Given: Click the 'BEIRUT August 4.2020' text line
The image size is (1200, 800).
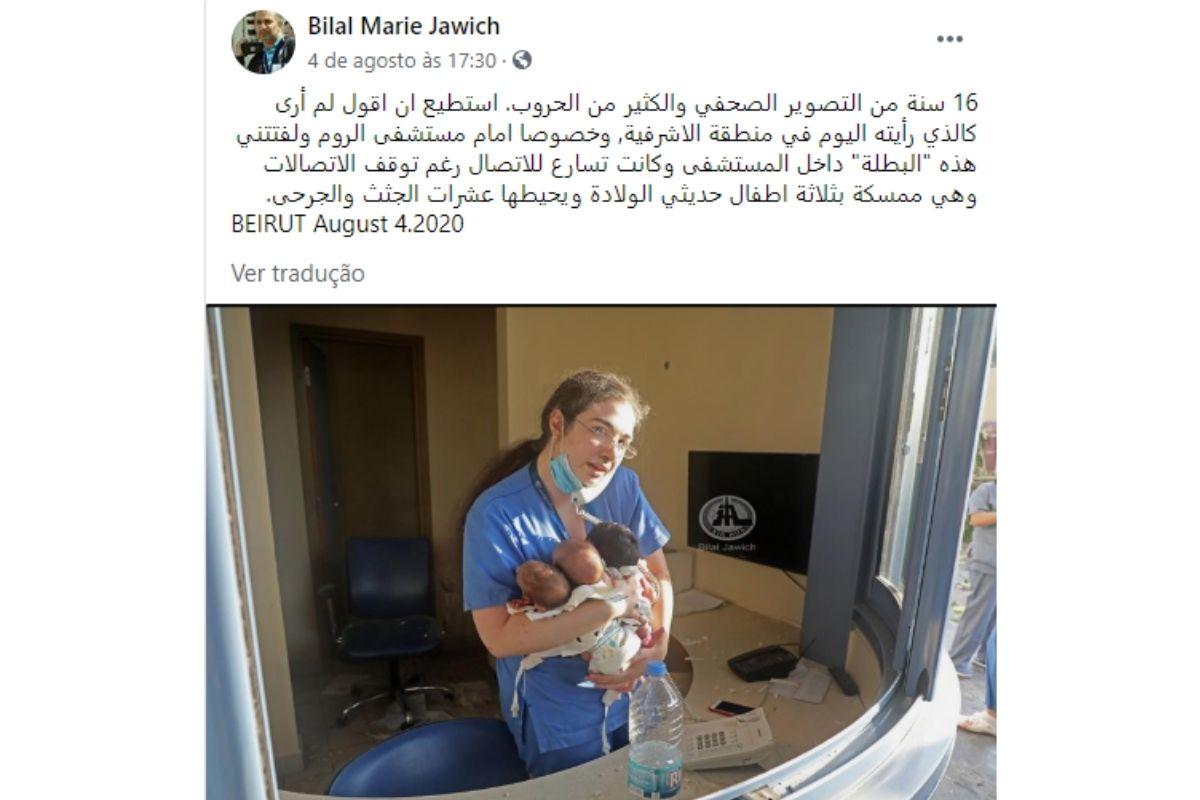Looking at the screenshot, I should click(x=348, y=223).
